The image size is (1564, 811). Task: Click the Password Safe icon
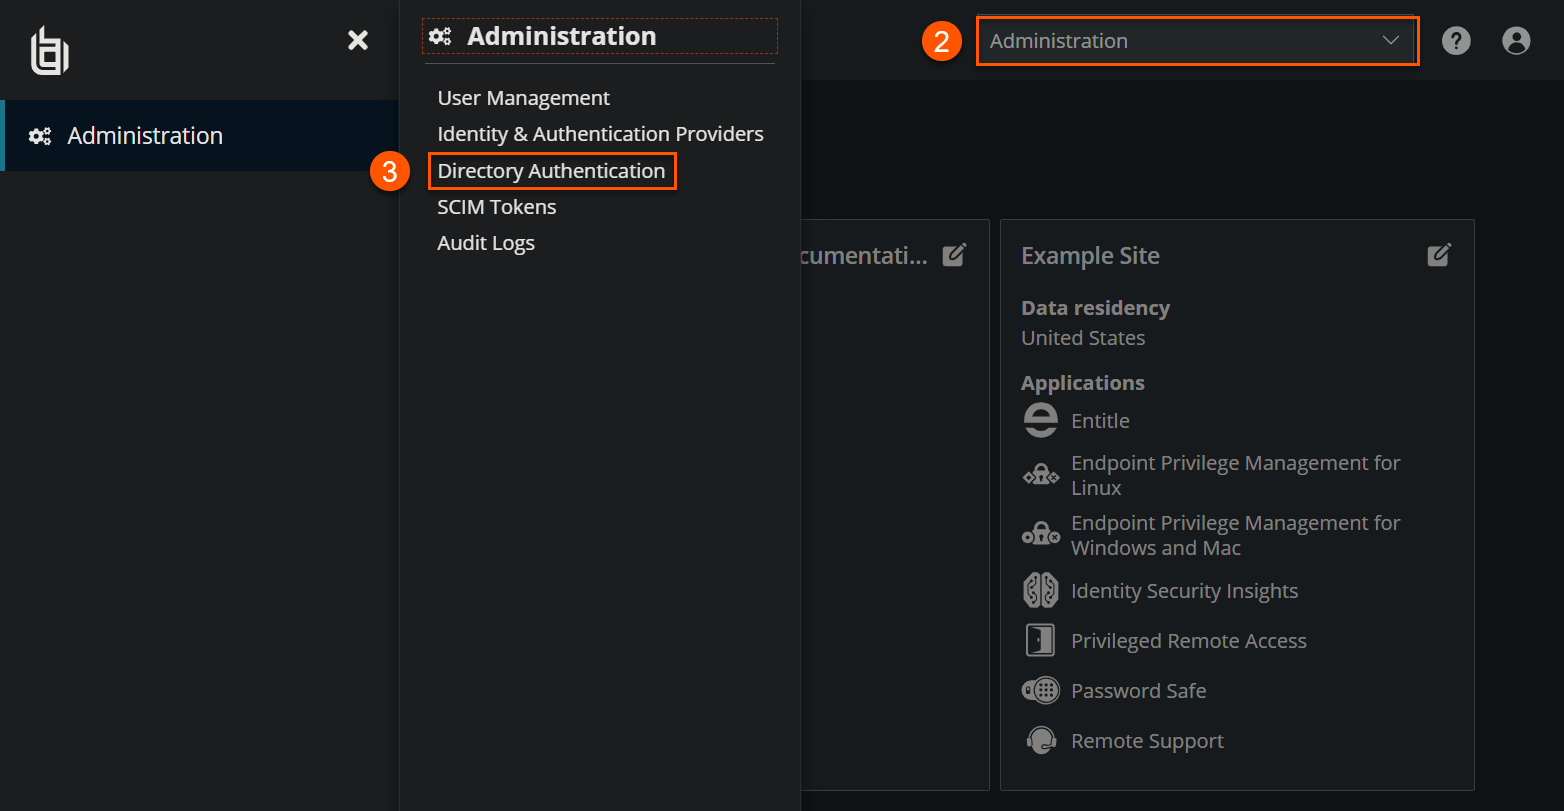[x=1041, y=690]
